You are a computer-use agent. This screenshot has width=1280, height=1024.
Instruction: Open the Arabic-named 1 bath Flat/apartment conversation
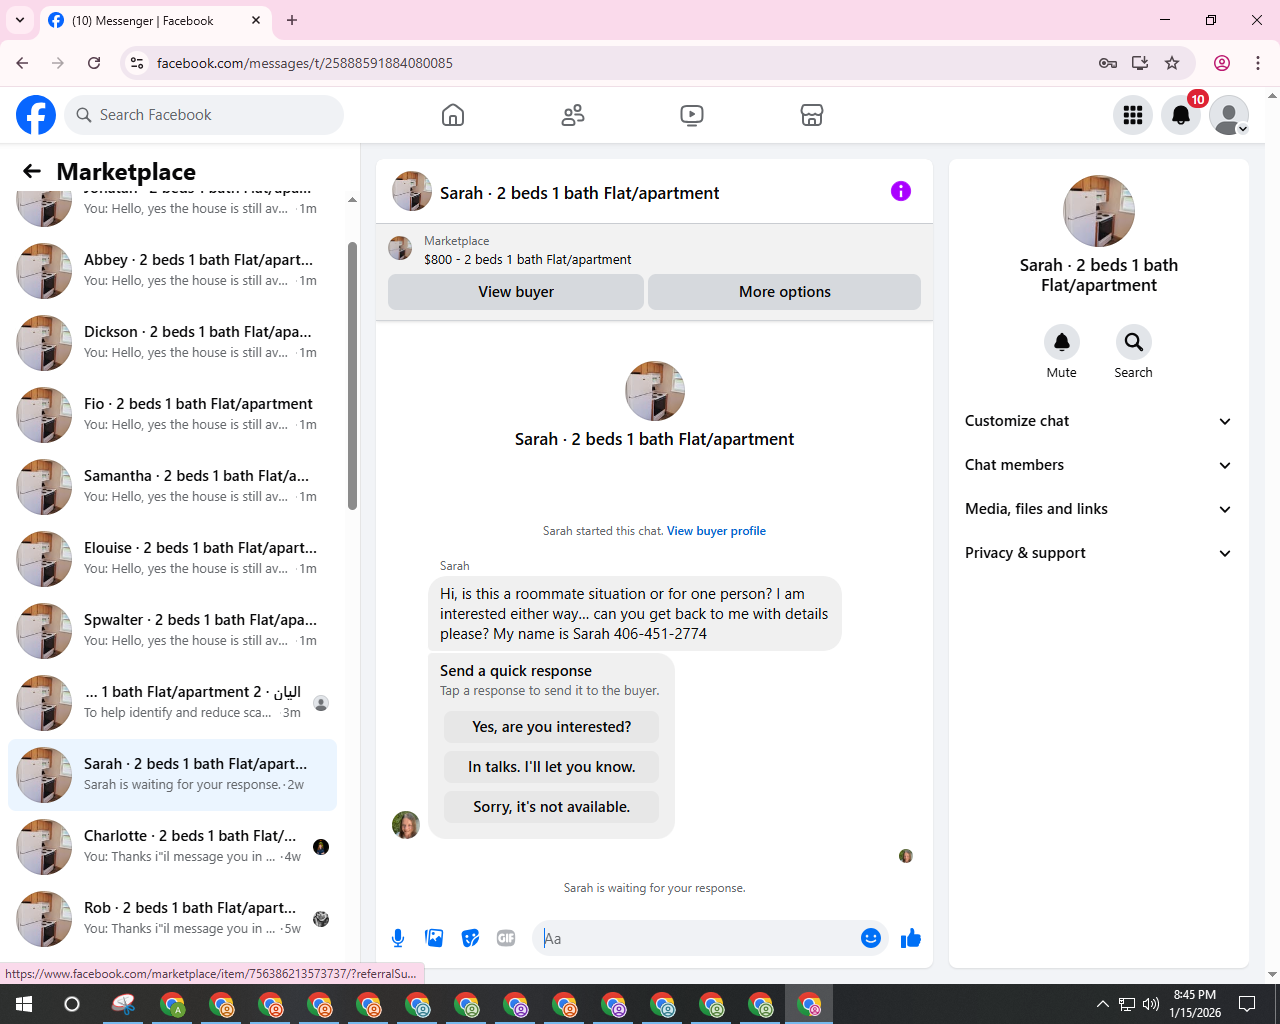[172, 703]
